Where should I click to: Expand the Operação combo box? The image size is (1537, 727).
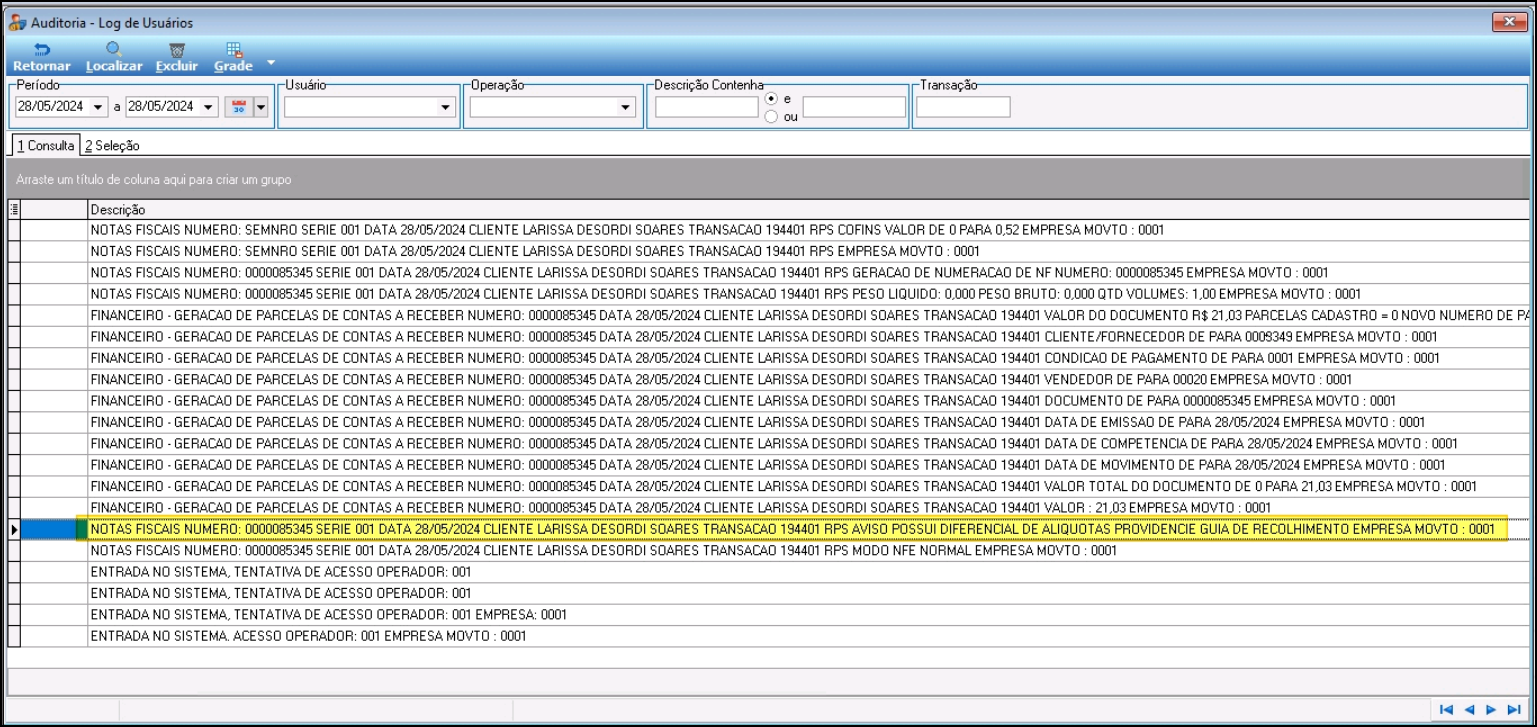(x=626, y=107)
